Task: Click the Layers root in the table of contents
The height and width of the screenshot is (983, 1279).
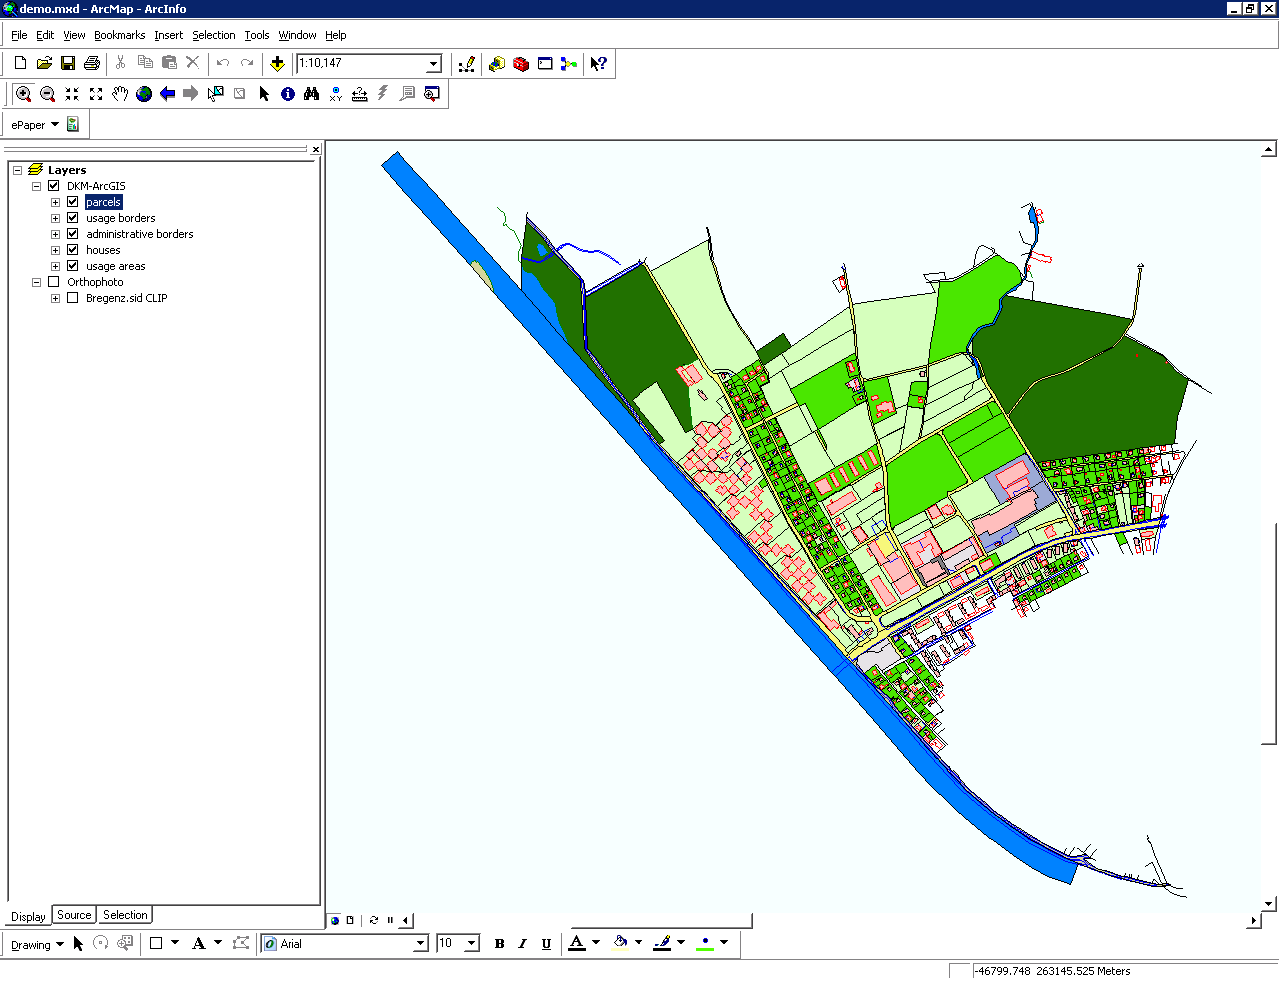Action: tap(67, 169)
